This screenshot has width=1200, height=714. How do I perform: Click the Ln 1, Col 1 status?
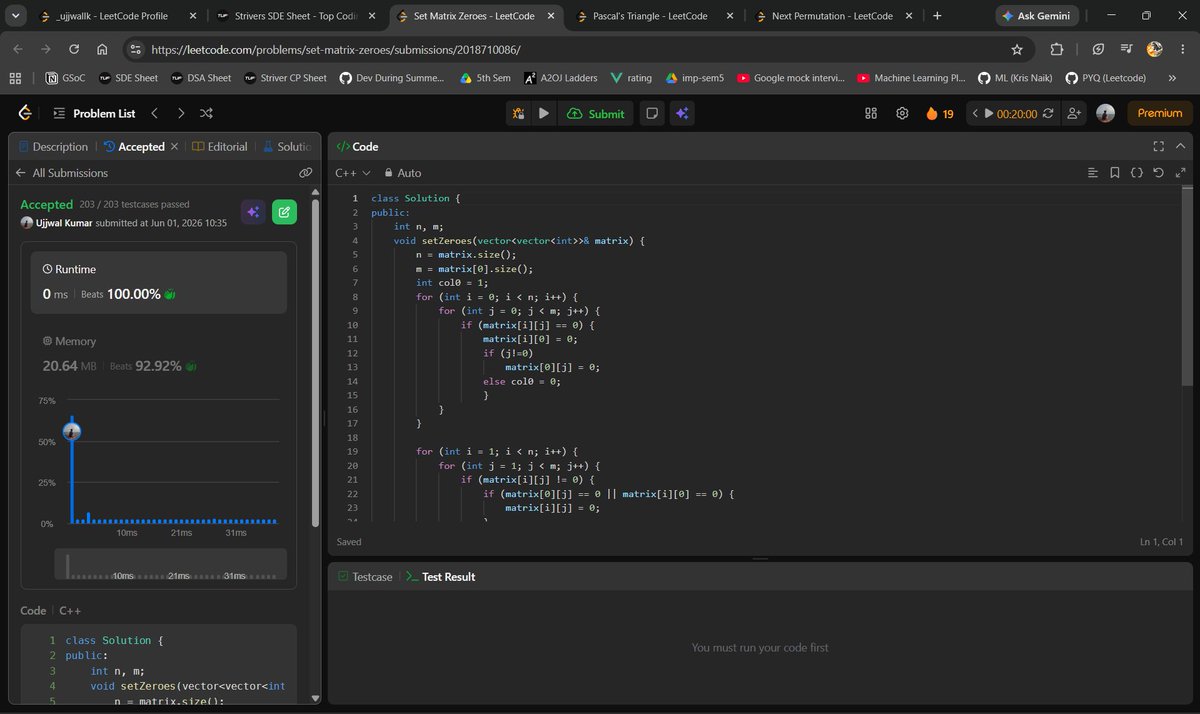(x=1161, y=542)
